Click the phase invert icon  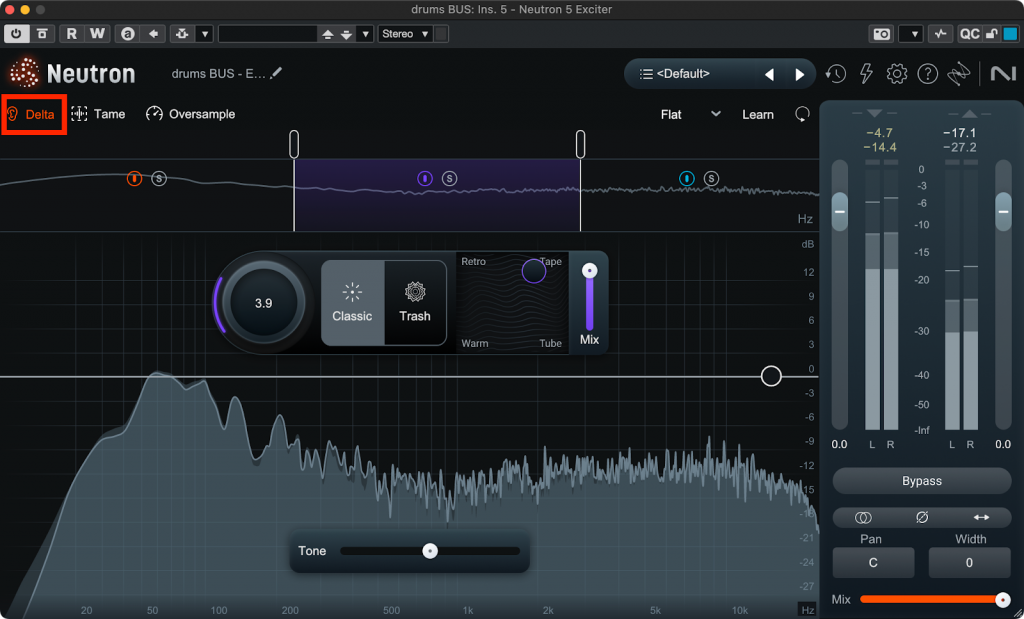tap(922, 517)
